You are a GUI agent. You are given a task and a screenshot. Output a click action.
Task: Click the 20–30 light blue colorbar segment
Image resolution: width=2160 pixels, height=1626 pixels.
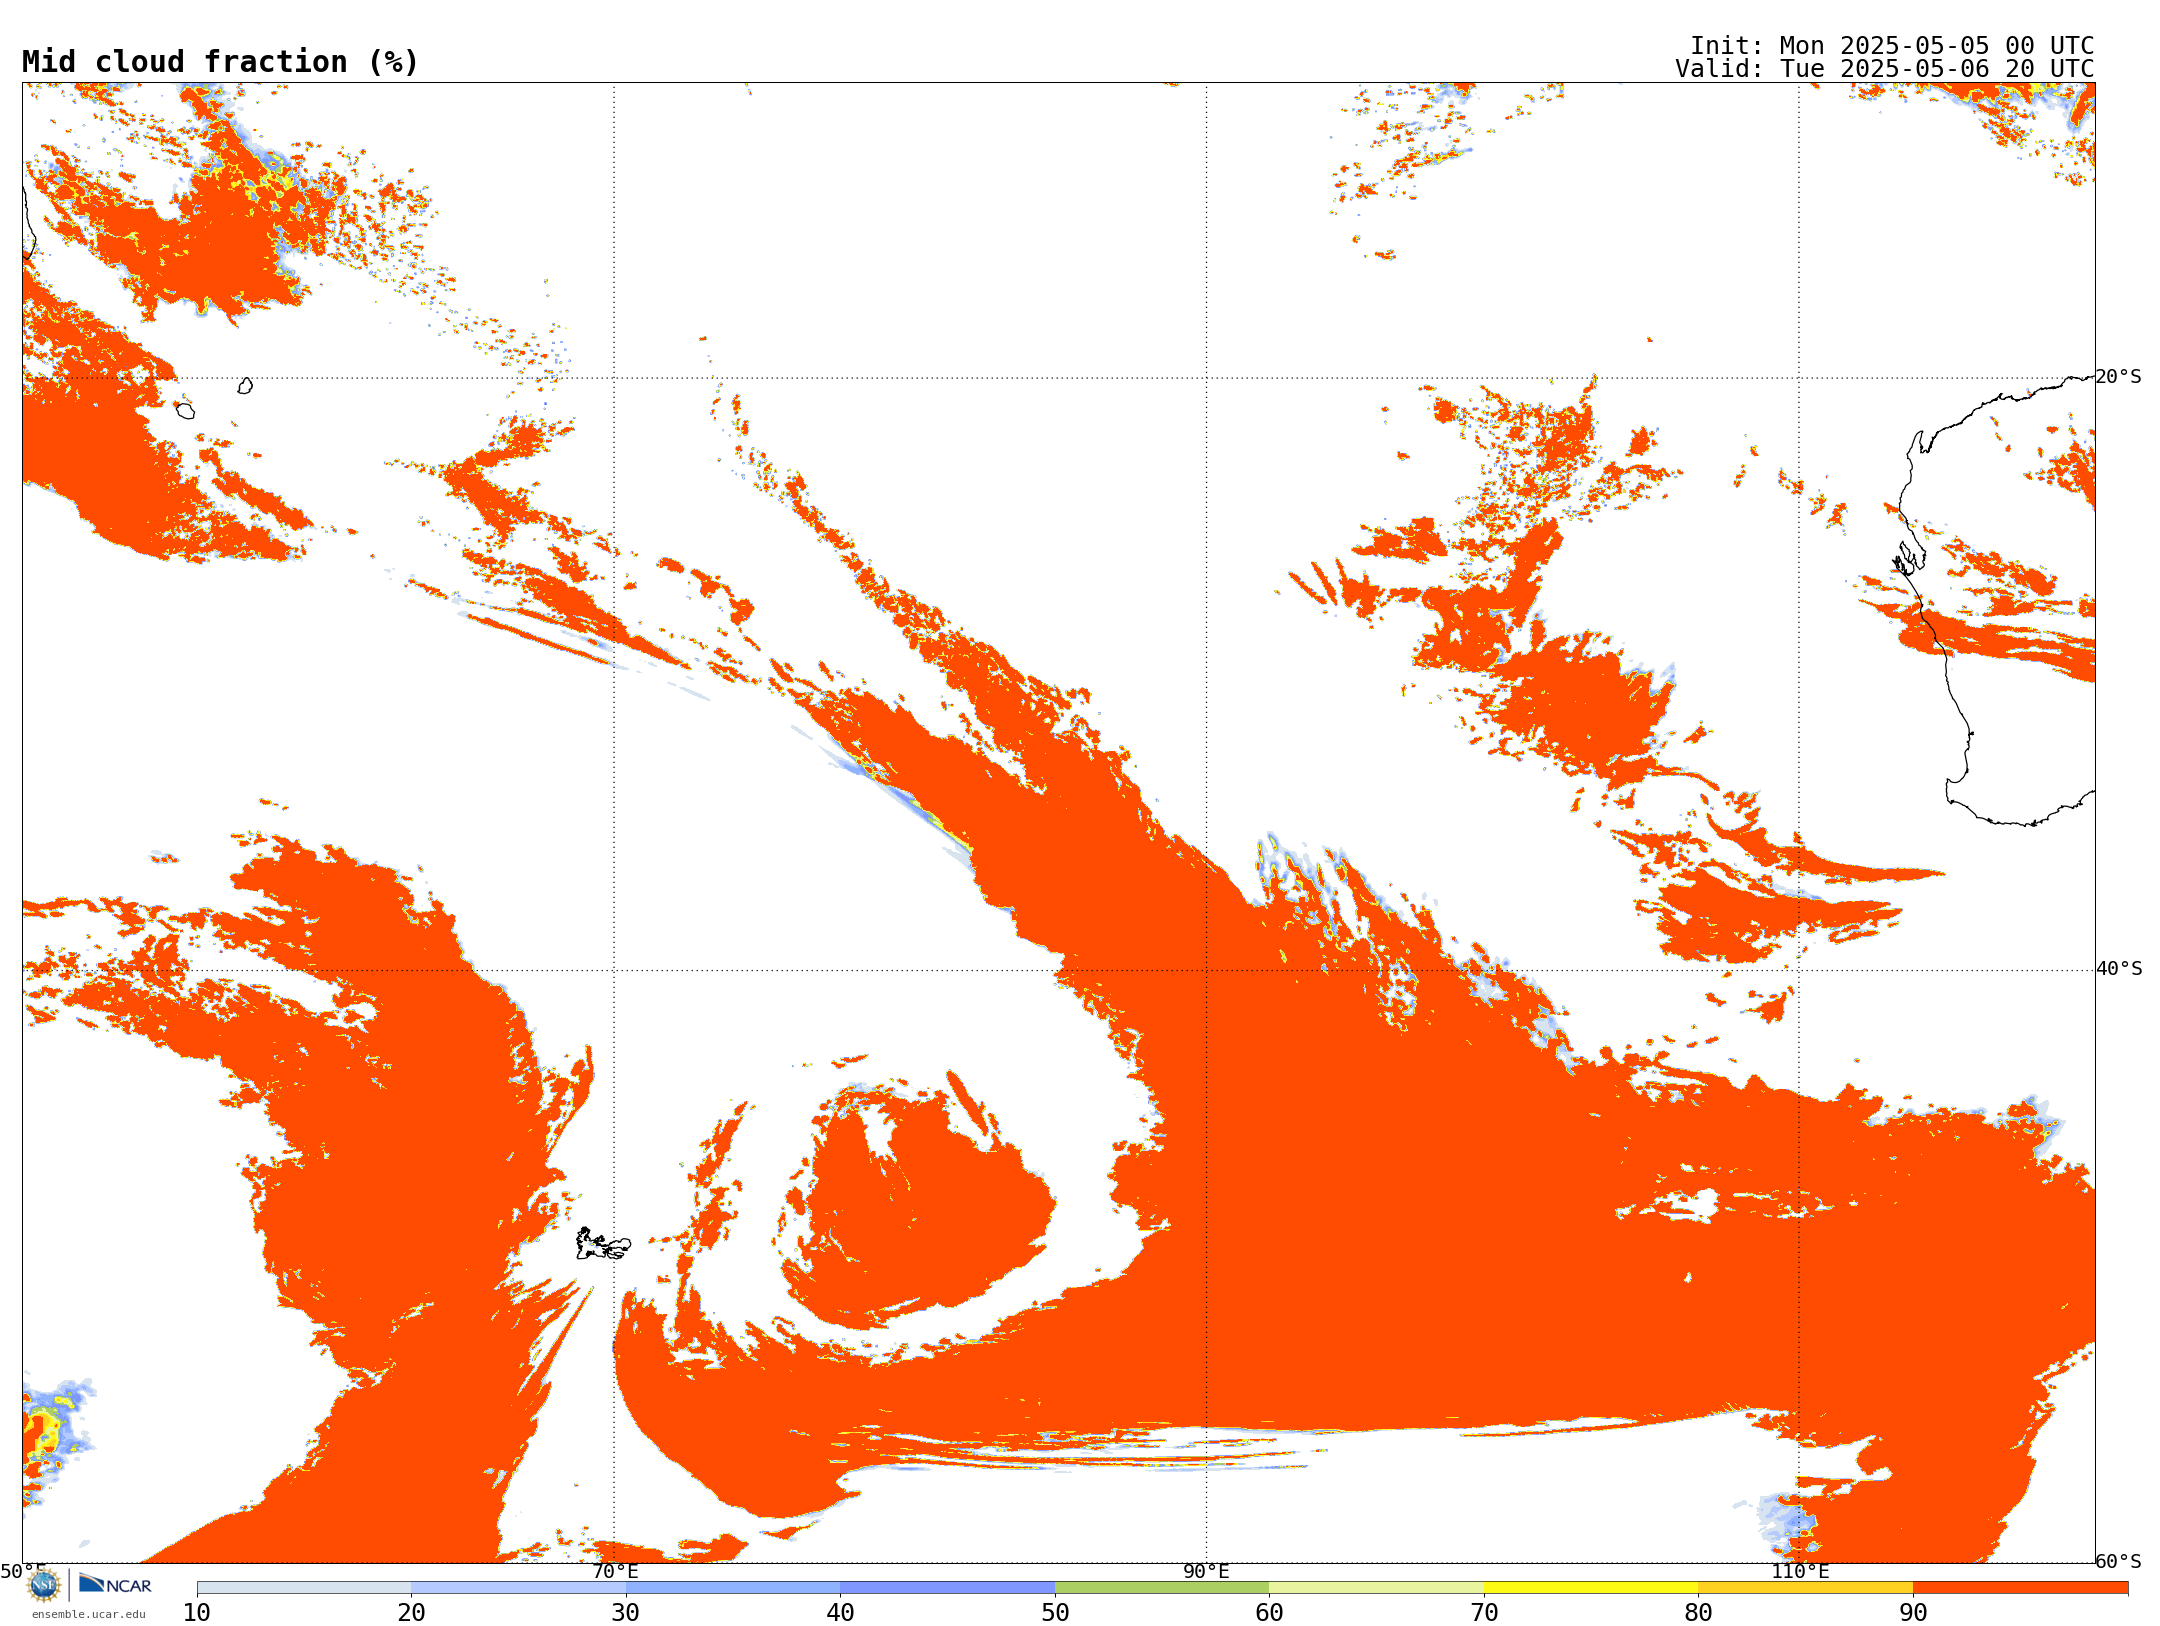pos(519,1588)
